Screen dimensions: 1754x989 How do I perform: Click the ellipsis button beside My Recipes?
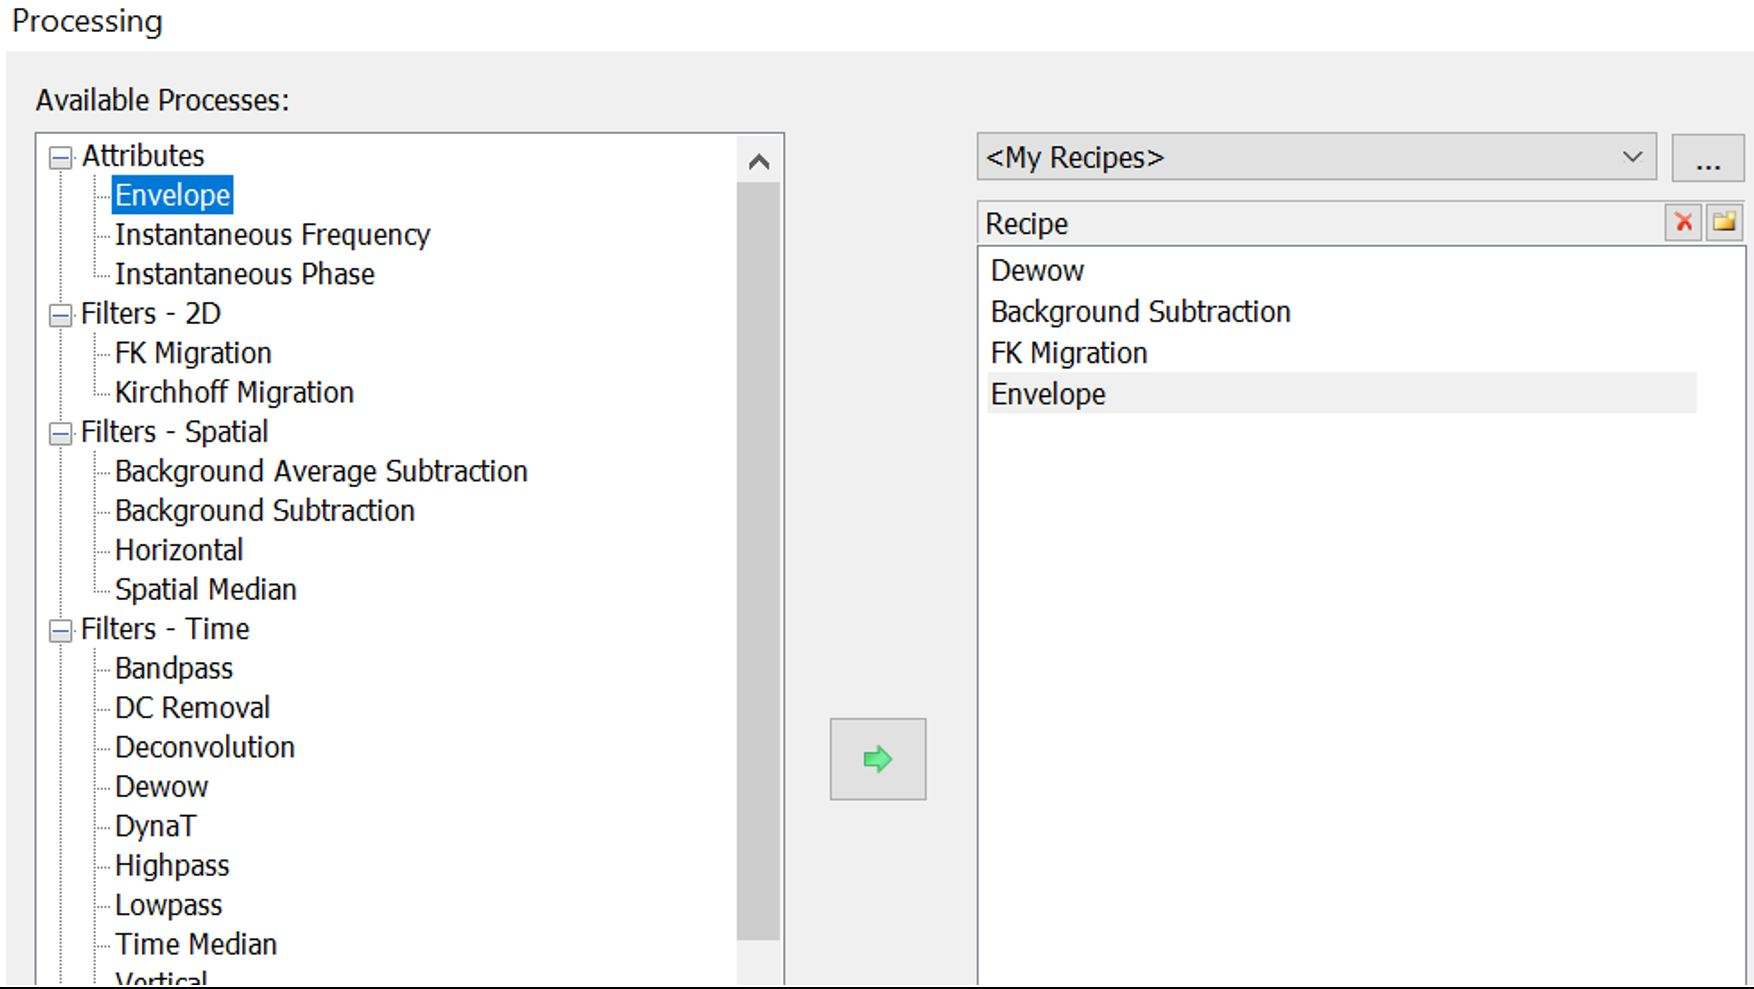[x=1708, y=158]
